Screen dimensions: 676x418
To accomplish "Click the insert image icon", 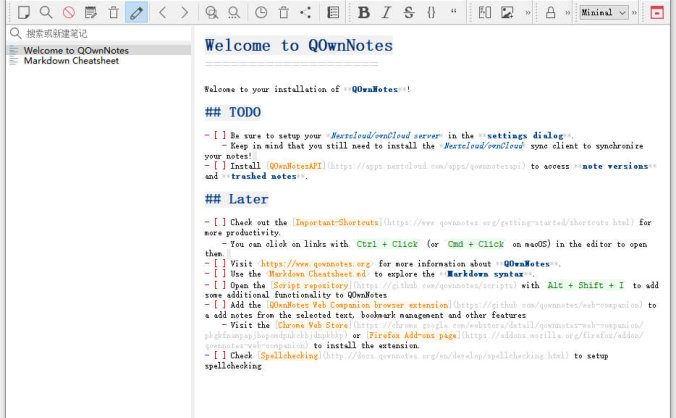I will [507, 12].
